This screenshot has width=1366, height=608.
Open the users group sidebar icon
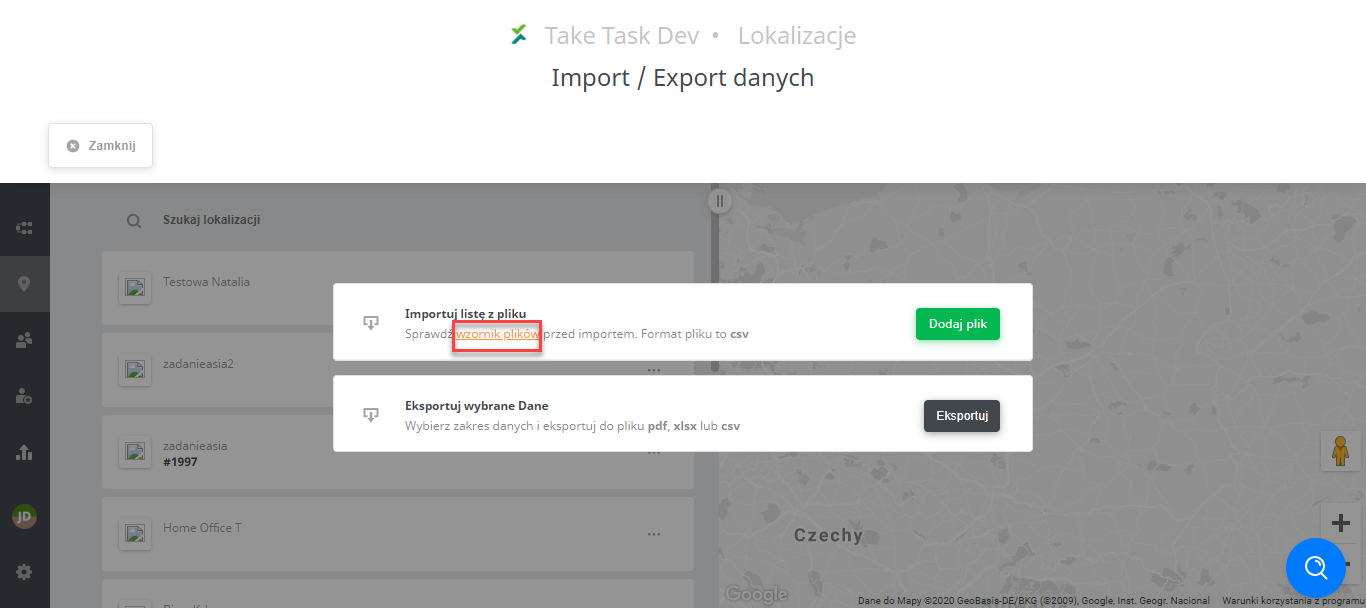(x=24, y=341)
